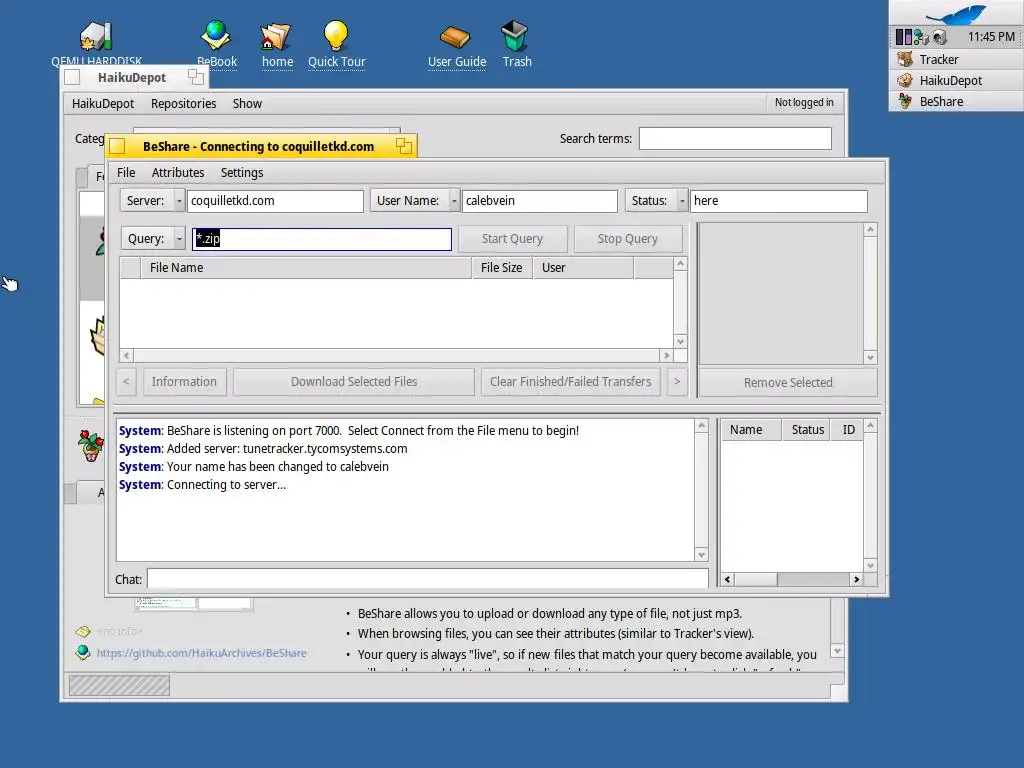Click the Information button

click(x=184, y=381)
